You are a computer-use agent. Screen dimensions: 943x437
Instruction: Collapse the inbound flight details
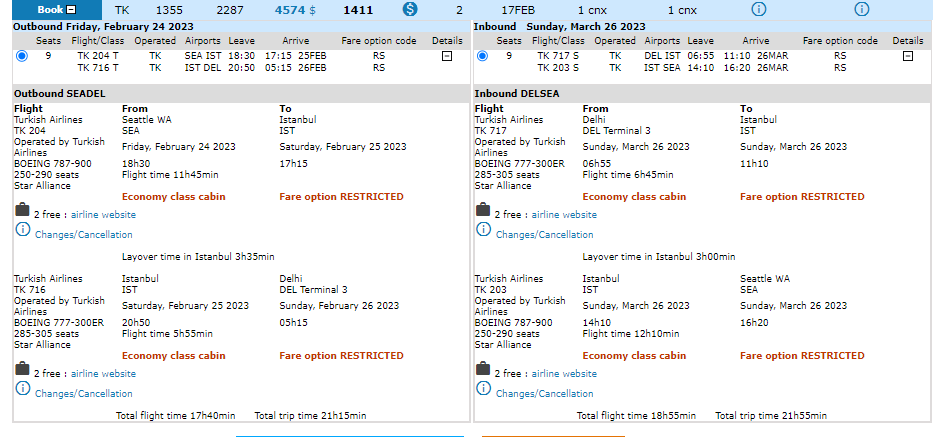[x=907, y=56]
